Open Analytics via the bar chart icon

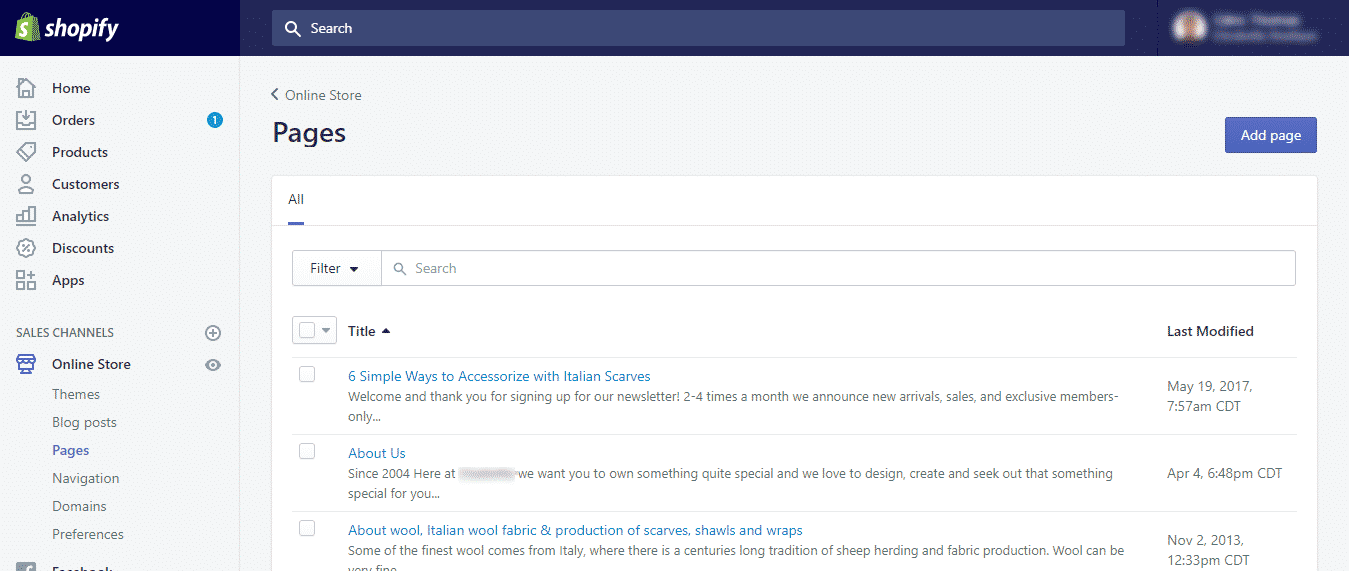pyautogui.click(x=26, y=216)
